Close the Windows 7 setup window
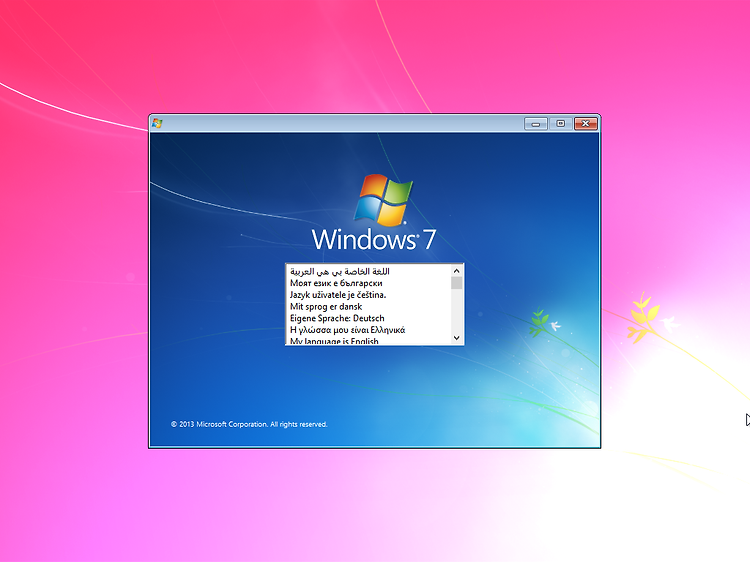This screenshot has width=750, height=562. (585, 124)
